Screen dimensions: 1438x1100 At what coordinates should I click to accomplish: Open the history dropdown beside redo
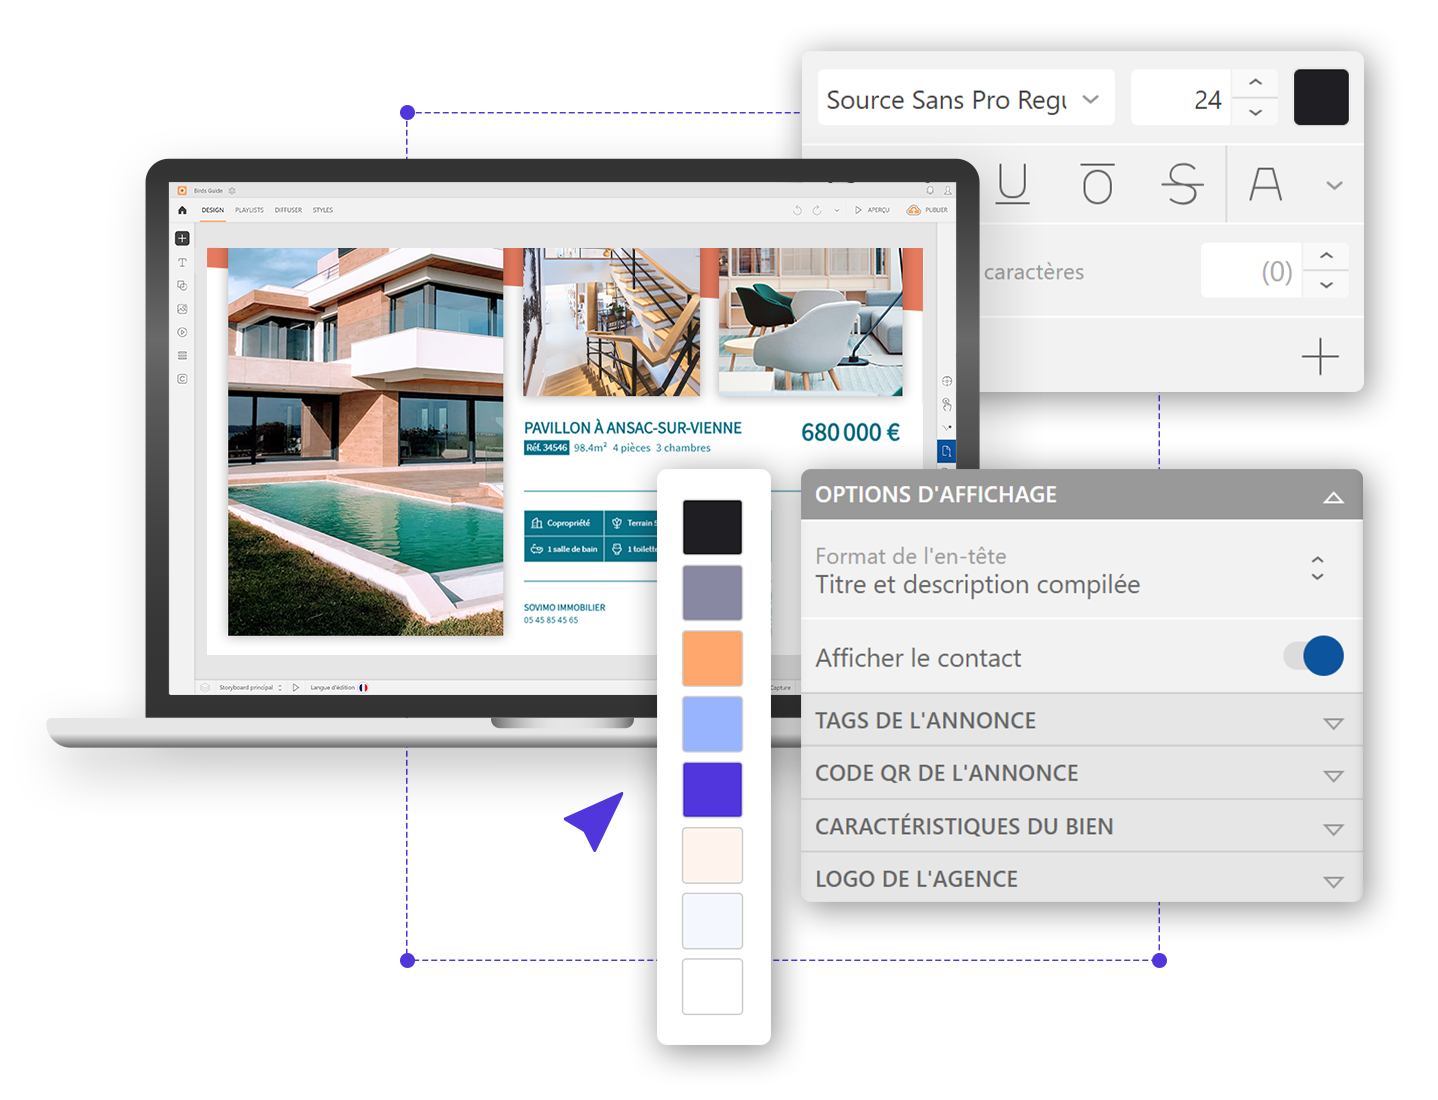click(x=837, y=210)
